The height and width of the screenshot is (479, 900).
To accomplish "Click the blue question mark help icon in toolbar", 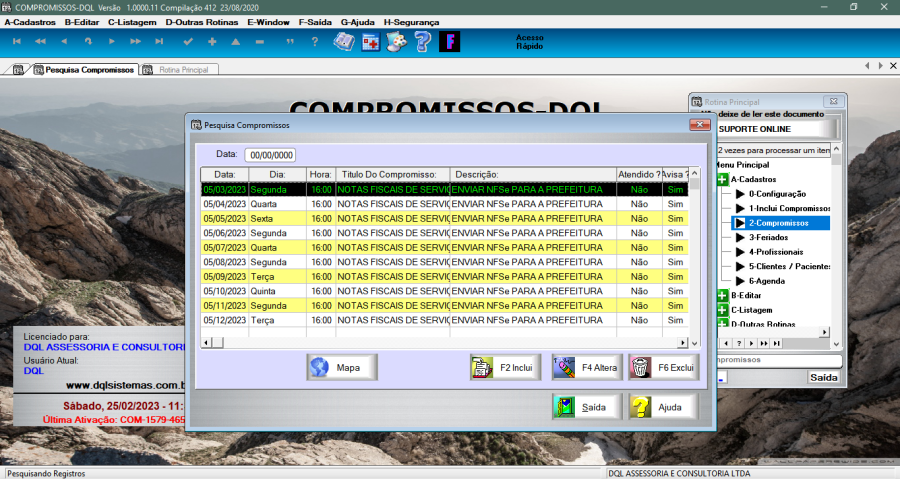I will tap(422, 42).
